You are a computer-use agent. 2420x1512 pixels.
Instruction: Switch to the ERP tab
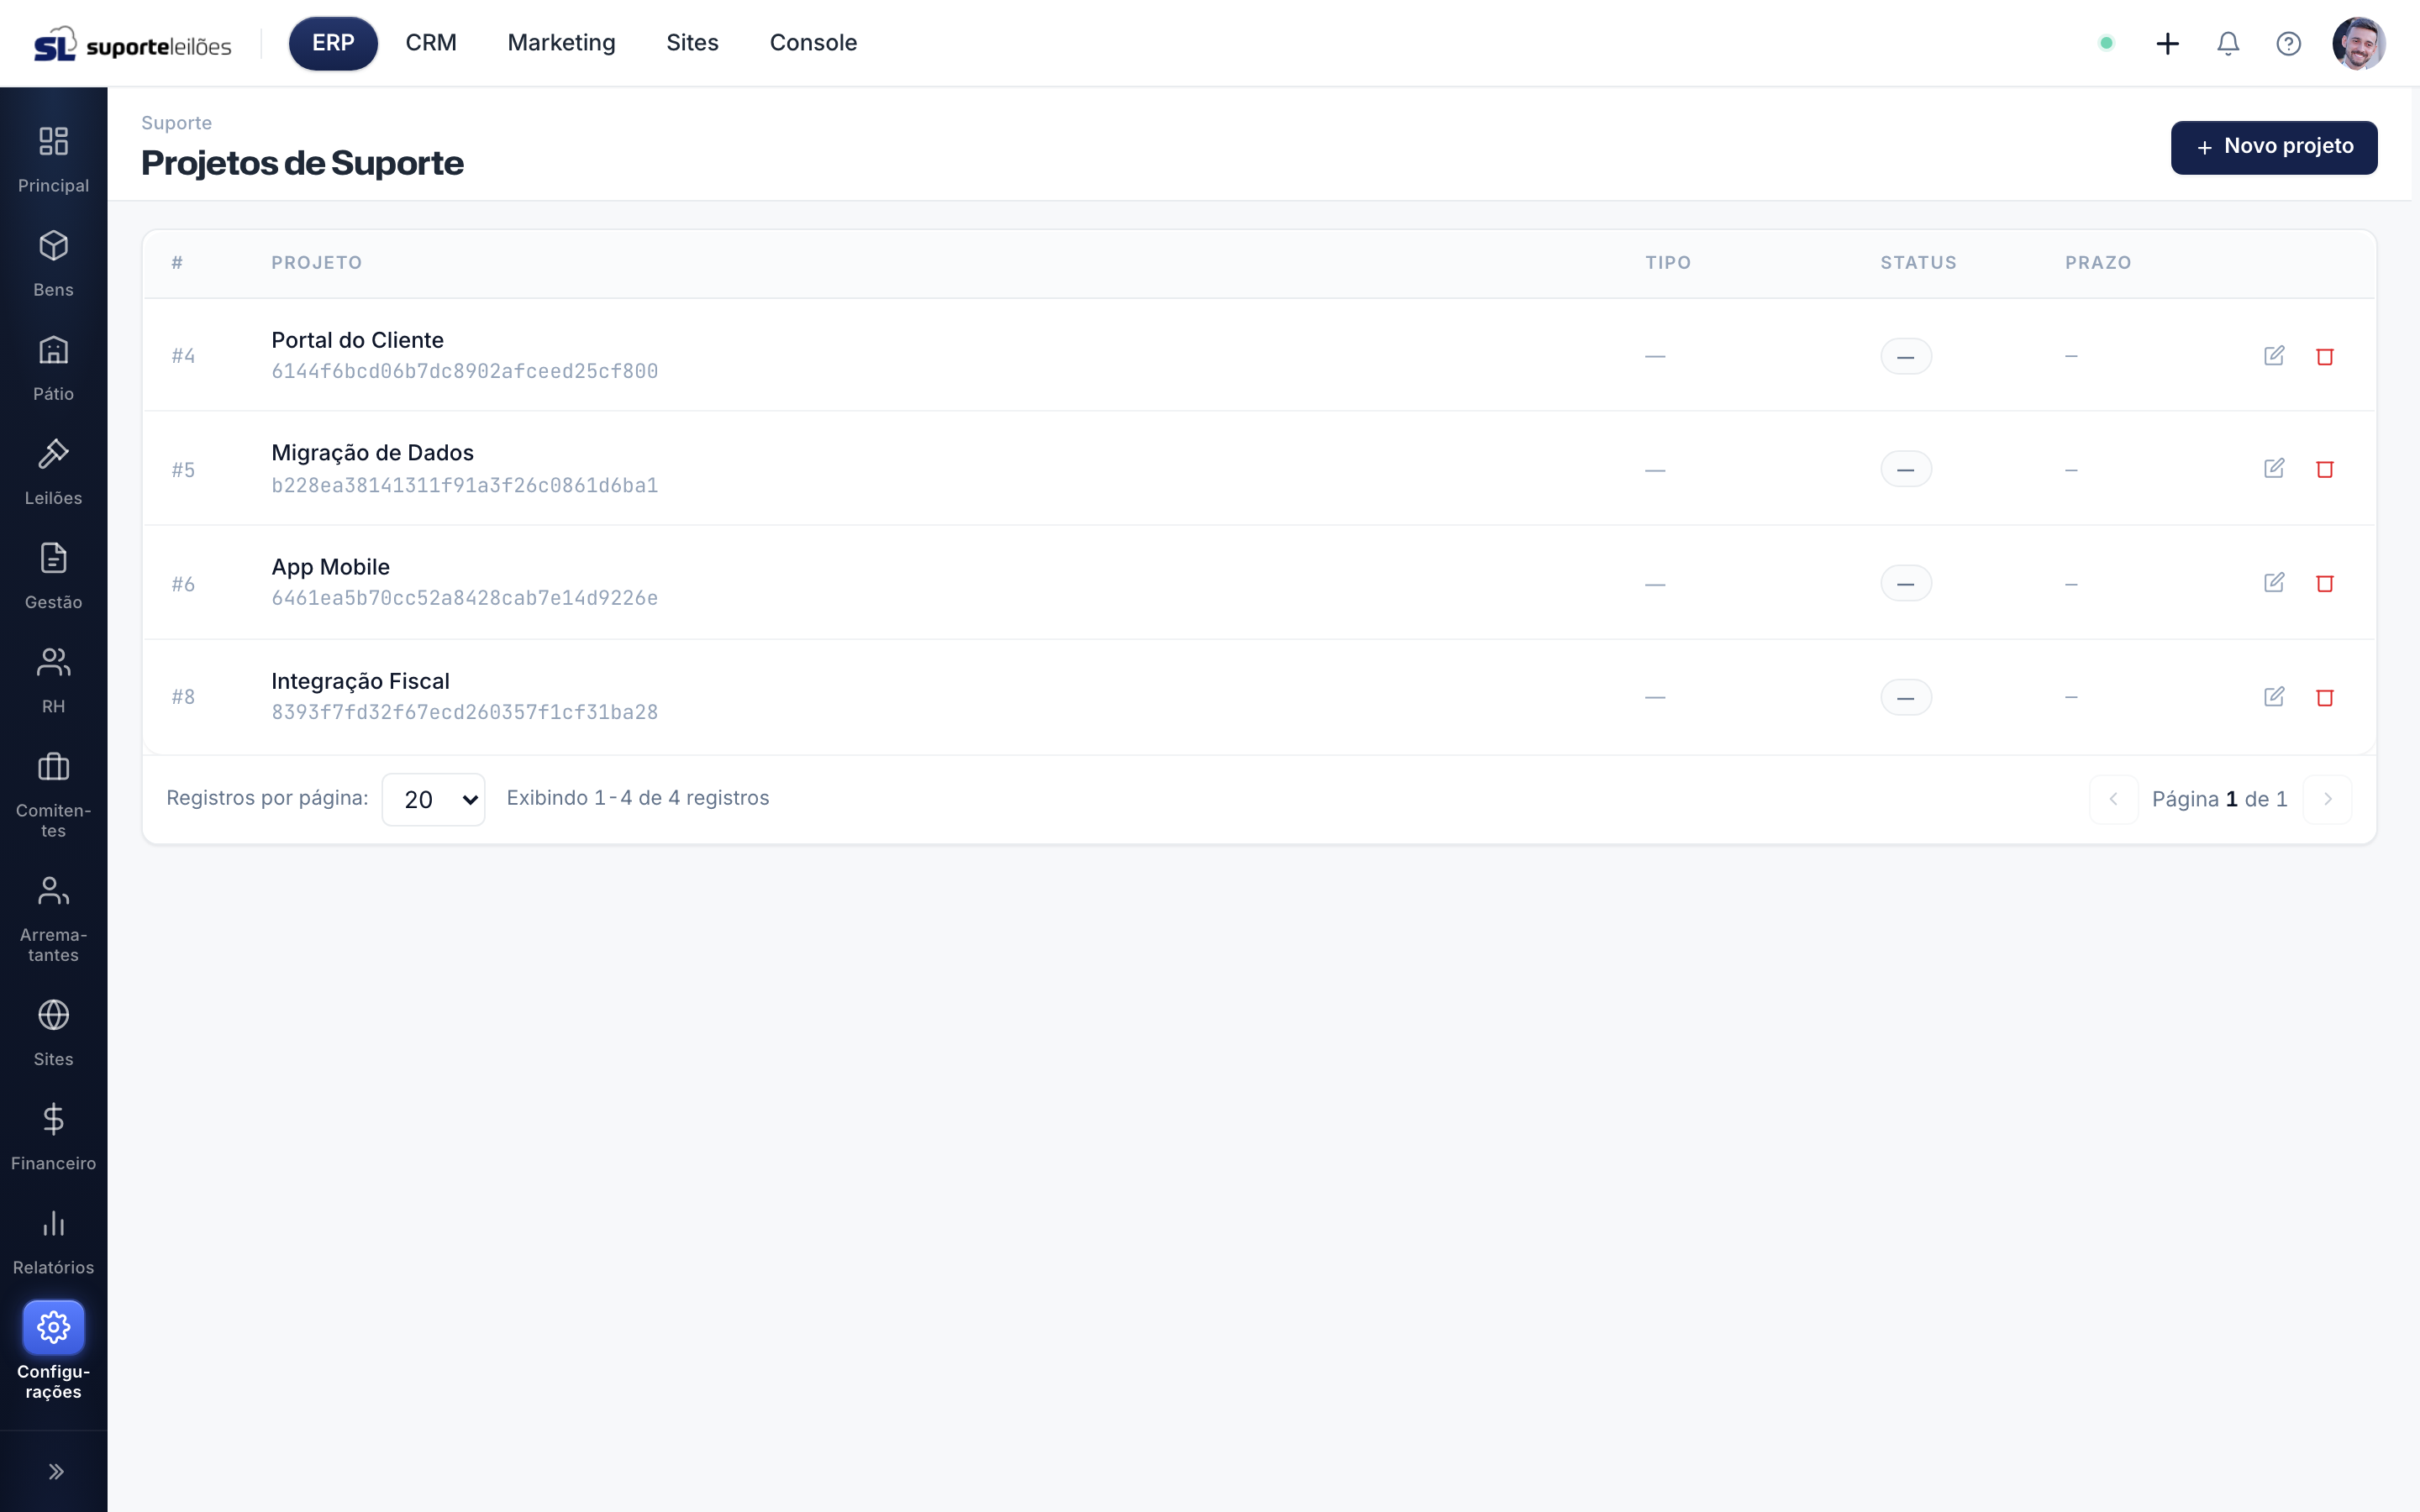333,43
